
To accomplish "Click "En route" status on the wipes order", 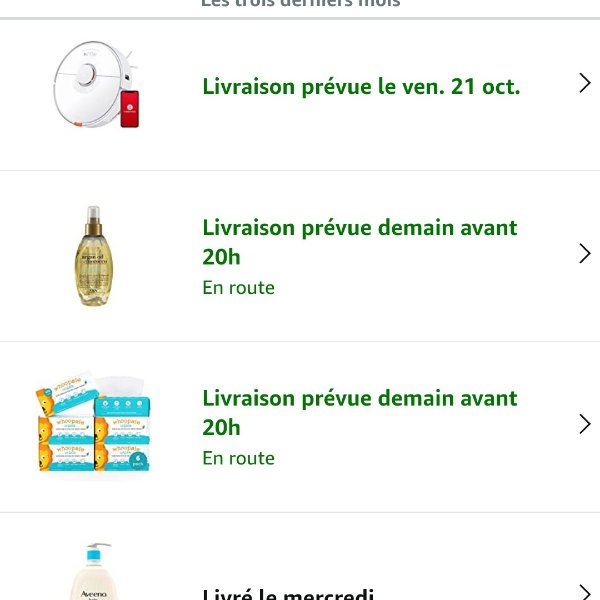I will [x=238, y=459].
